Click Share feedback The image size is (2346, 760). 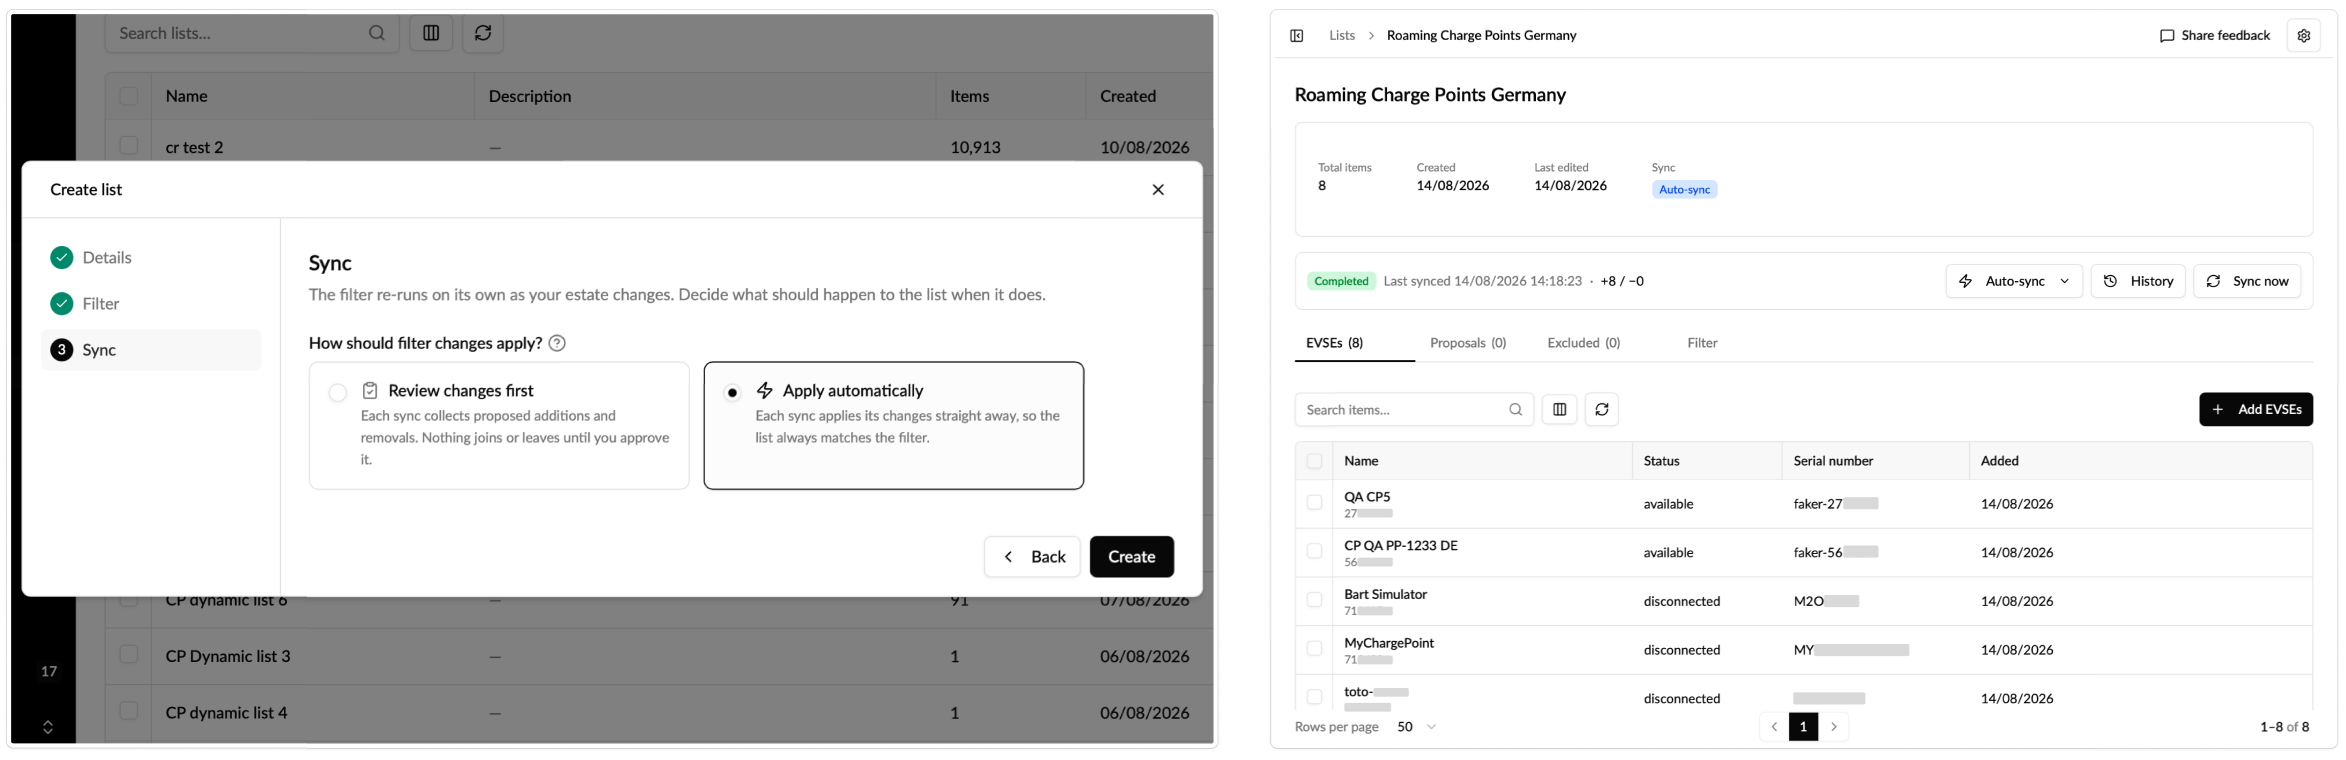2215,36
